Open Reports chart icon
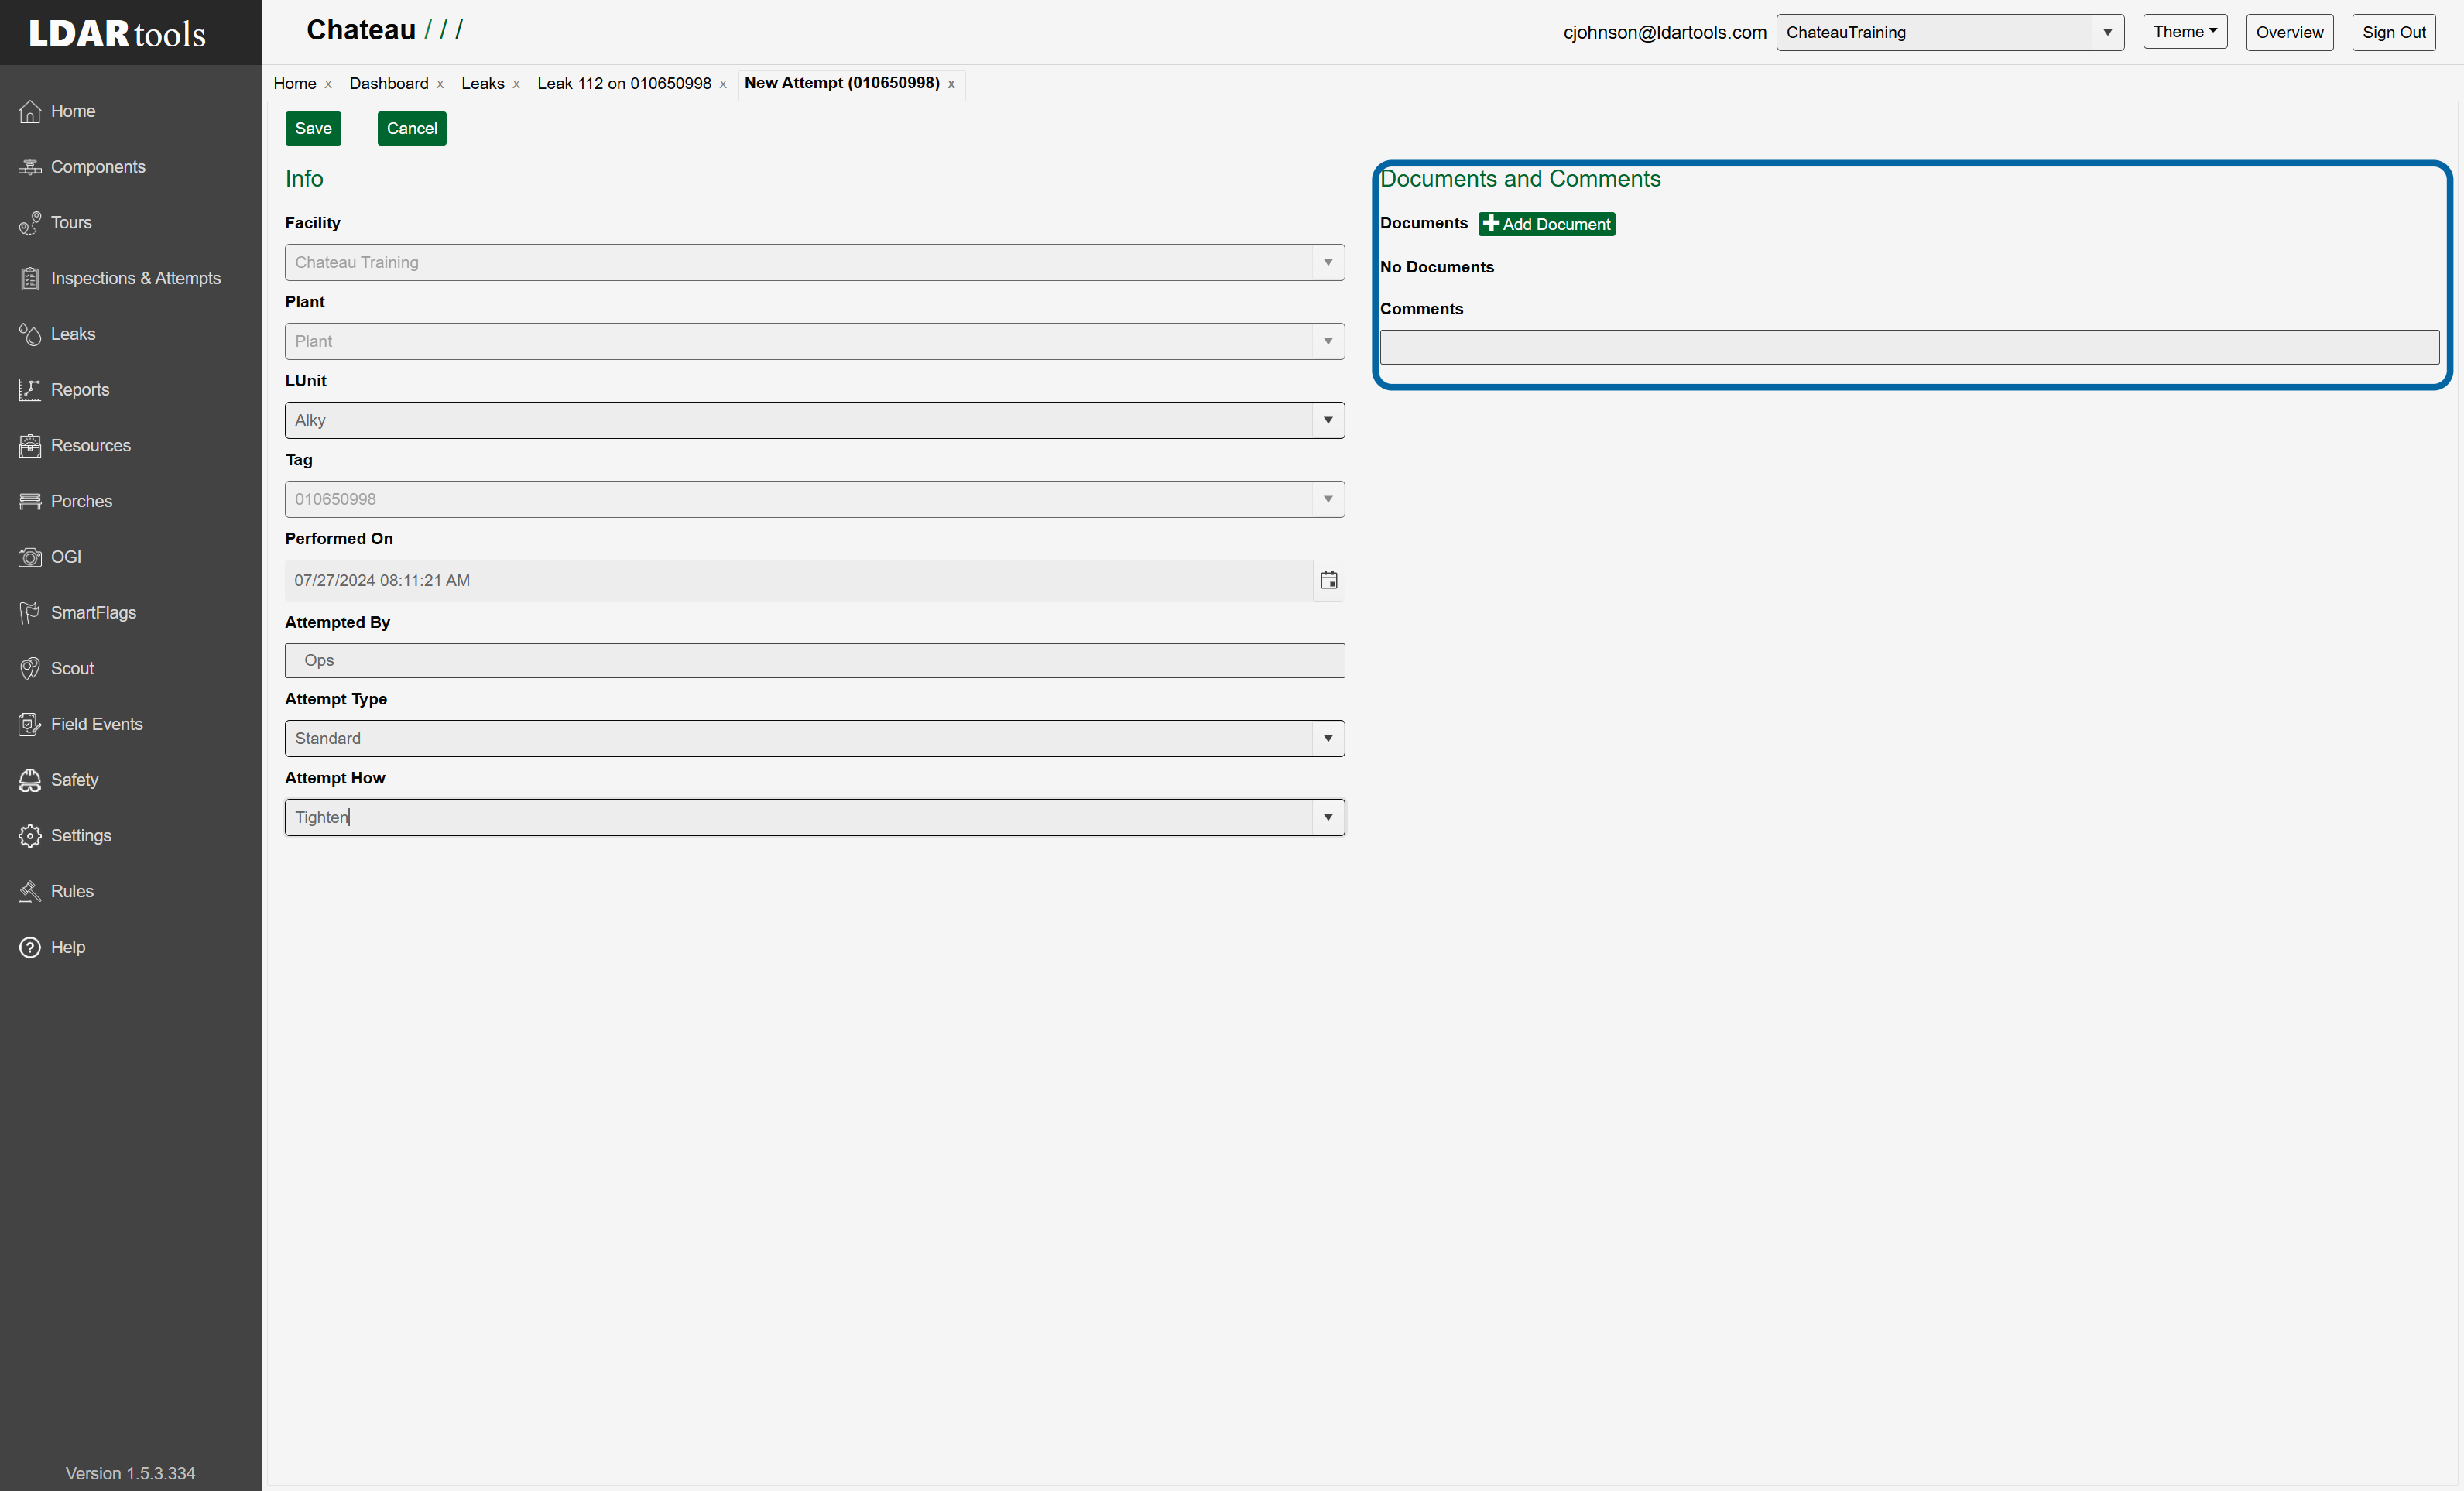This screenshot has width=2464, height=1491. pyautogui.click(x=30, y=390)
